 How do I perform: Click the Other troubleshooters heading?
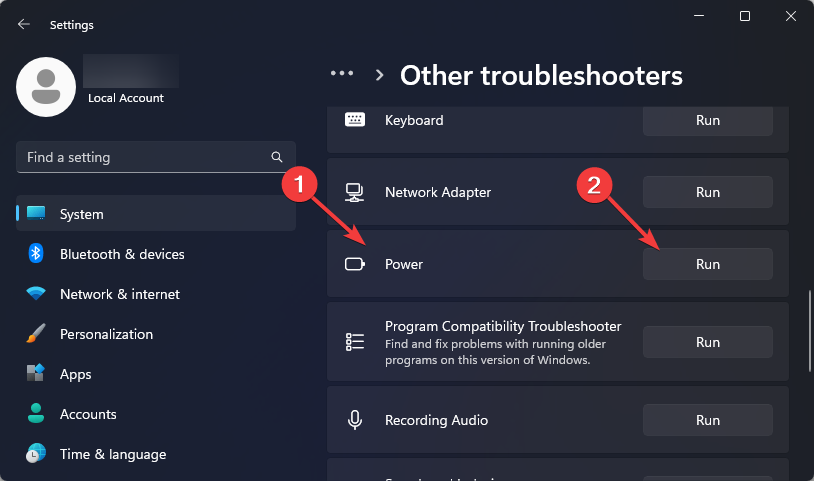point(541,76)
